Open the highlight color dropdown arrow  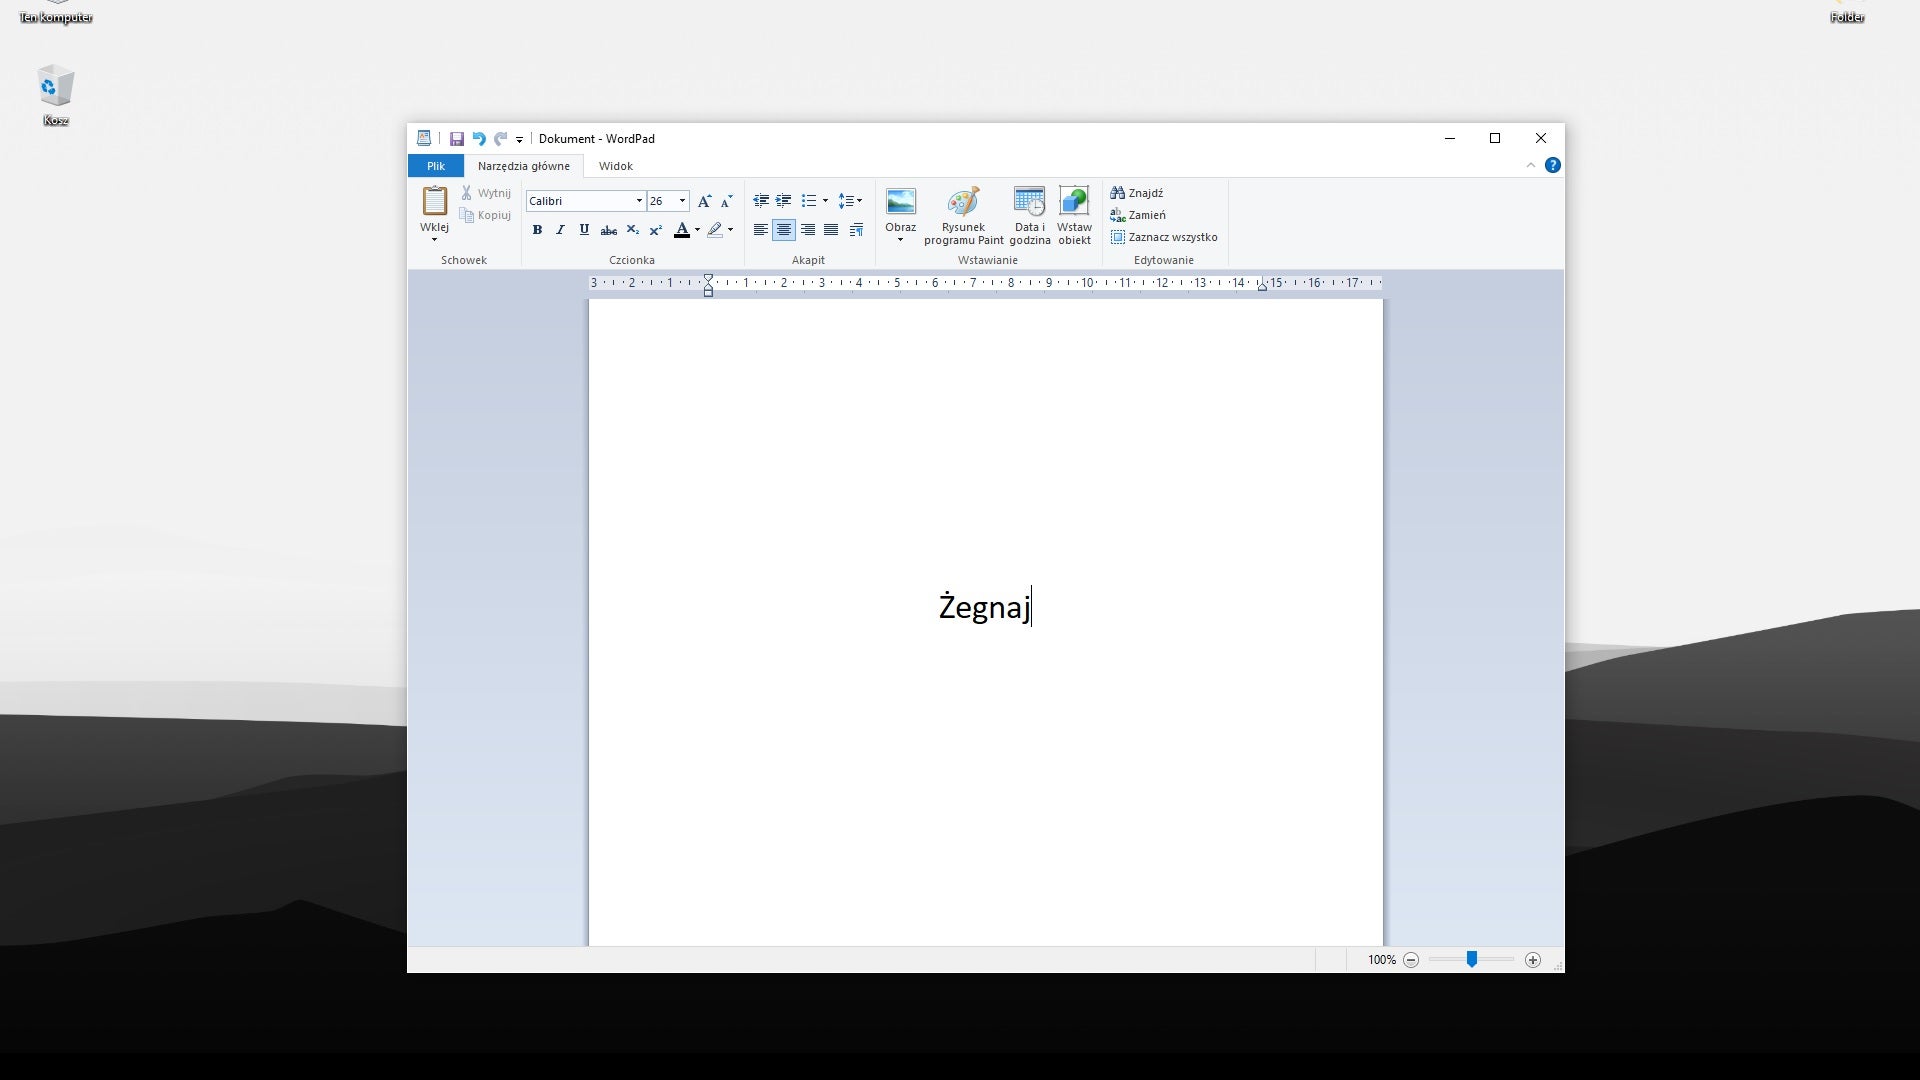[x=731, y=230]
